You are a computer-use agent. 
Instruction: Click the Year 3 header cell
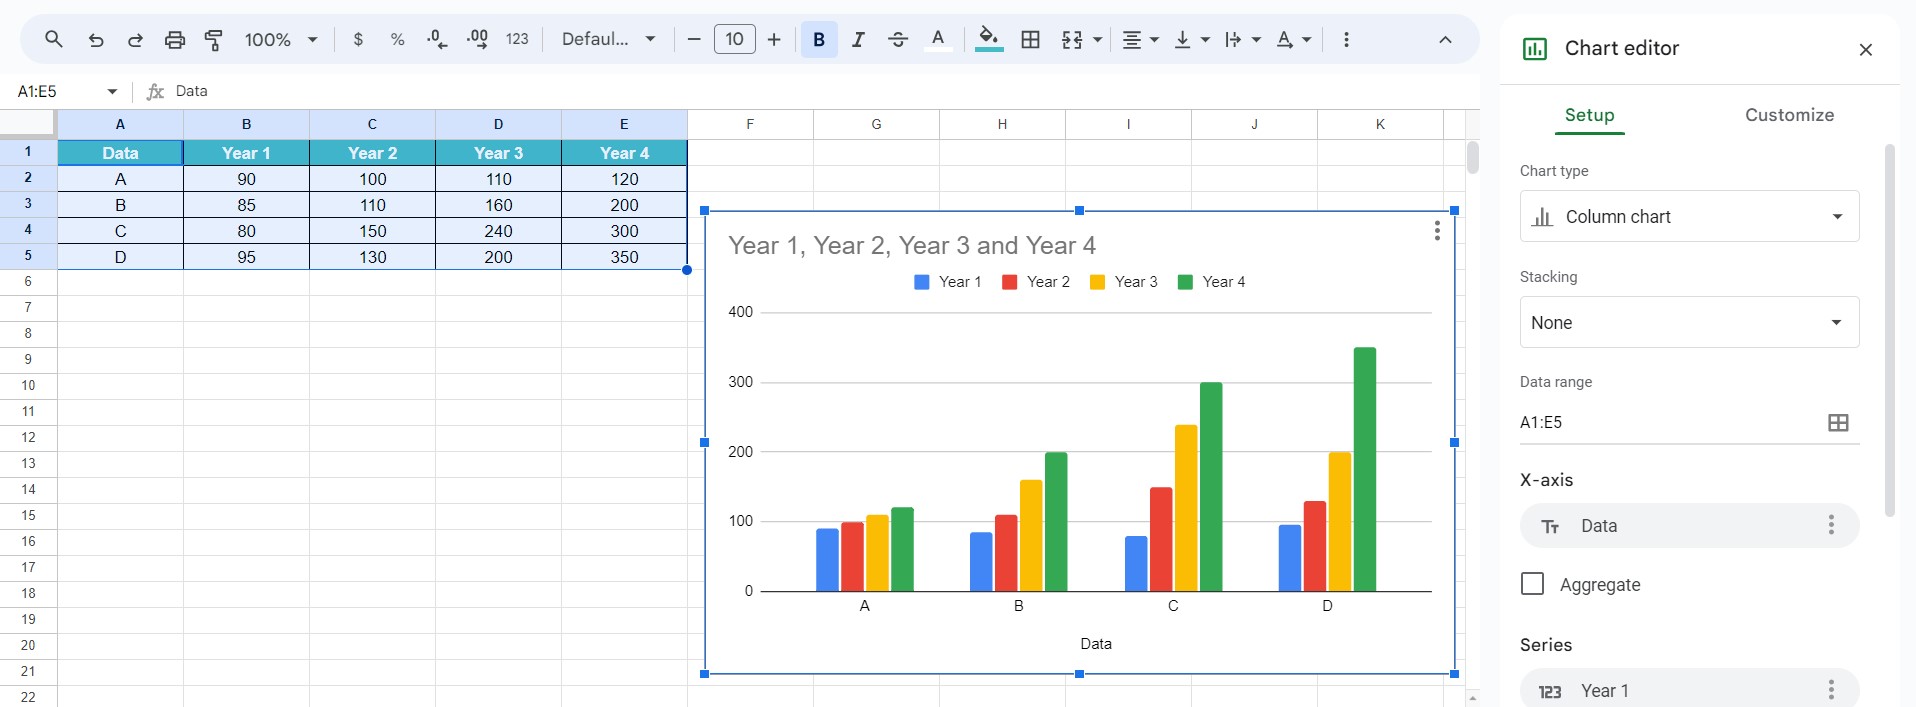498,153
